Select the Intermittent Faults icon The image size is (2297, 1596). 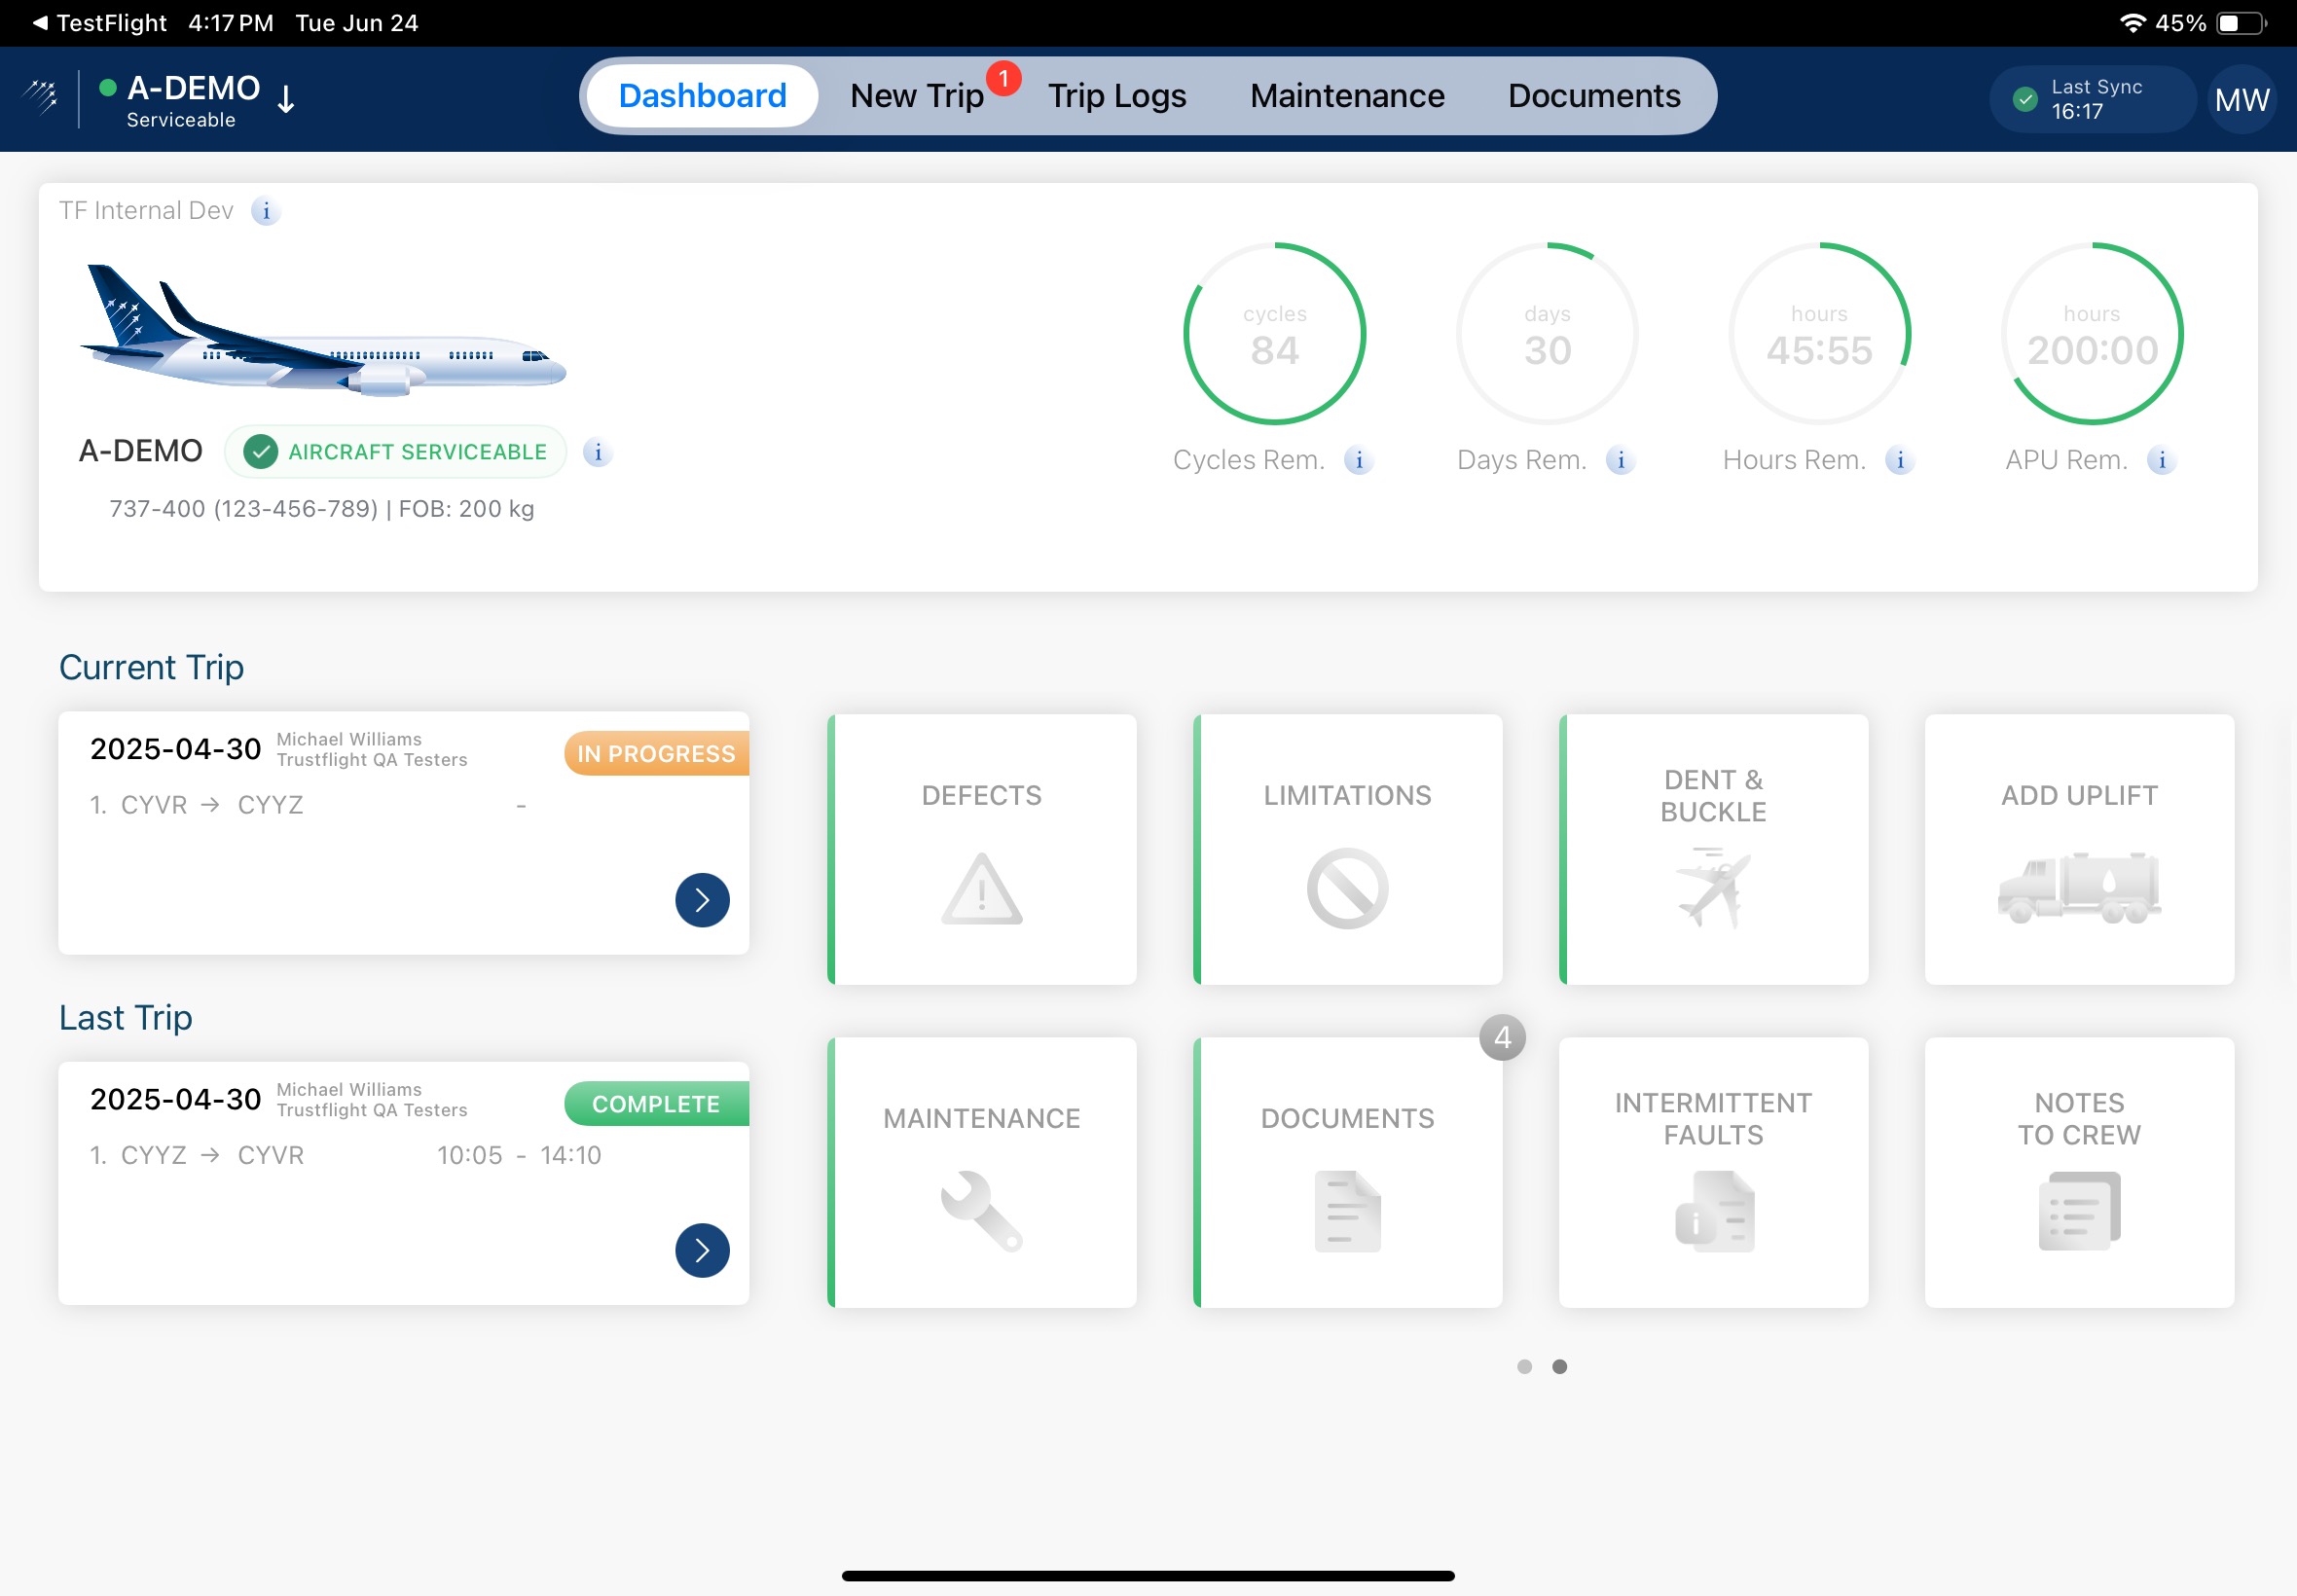click(1713, 1213)
